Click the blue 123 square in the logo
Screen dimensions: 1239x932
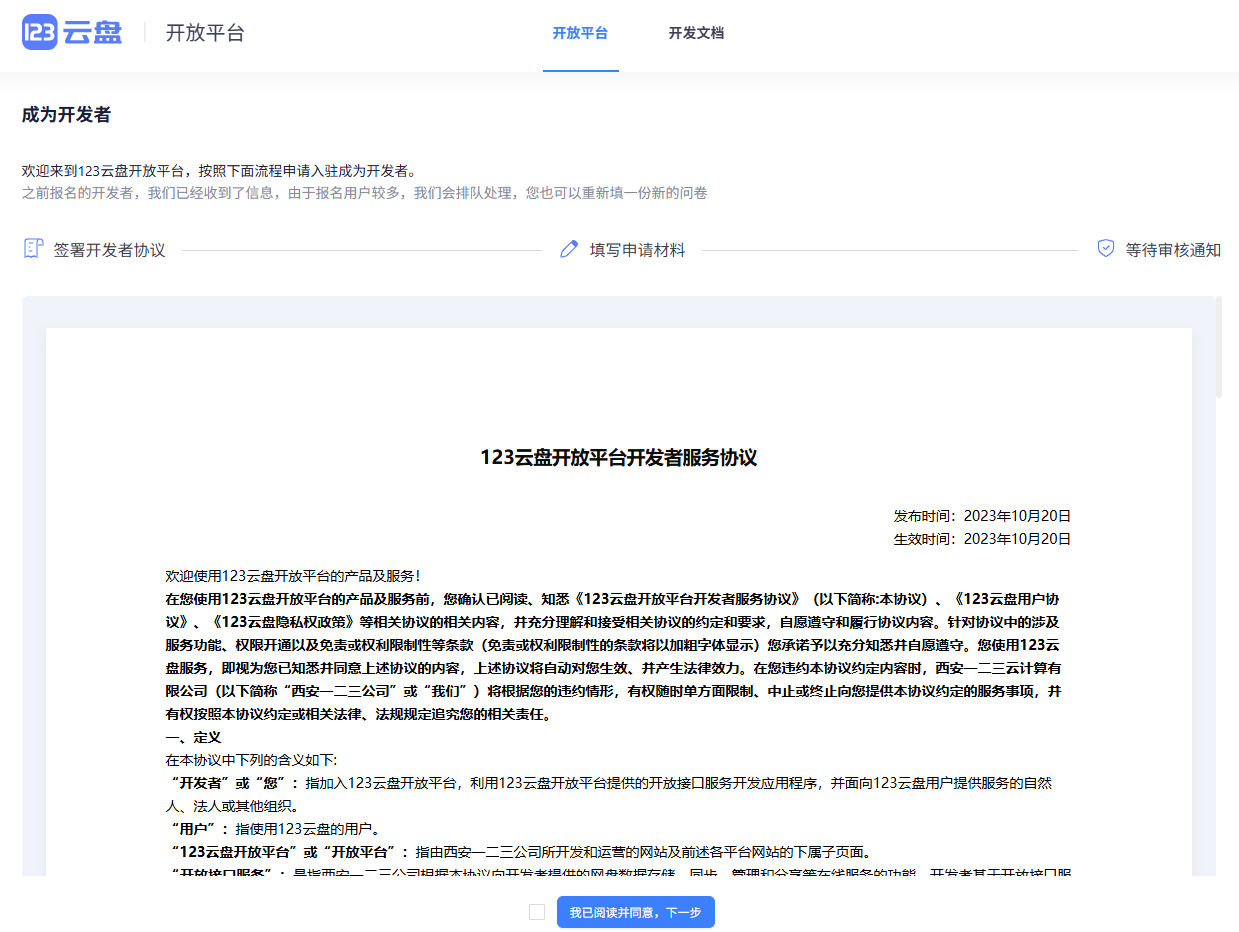[x=40, y=33]
